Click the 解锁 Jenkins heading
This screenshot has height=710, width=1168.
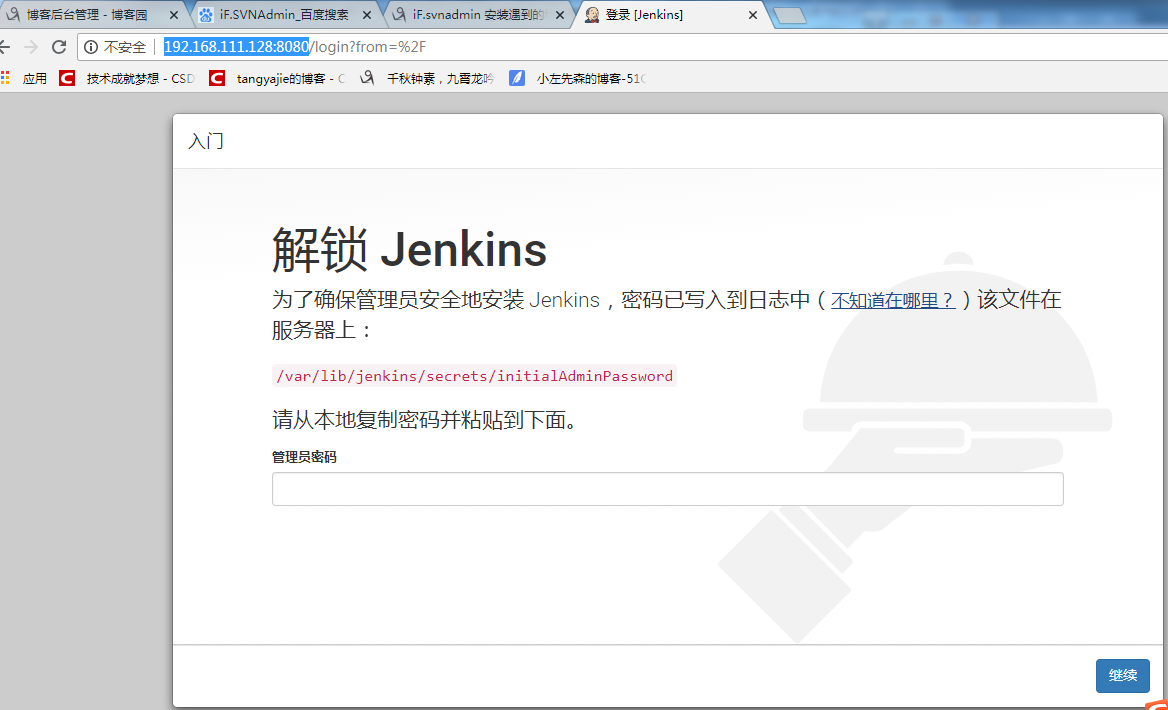(x=409, y=250)
